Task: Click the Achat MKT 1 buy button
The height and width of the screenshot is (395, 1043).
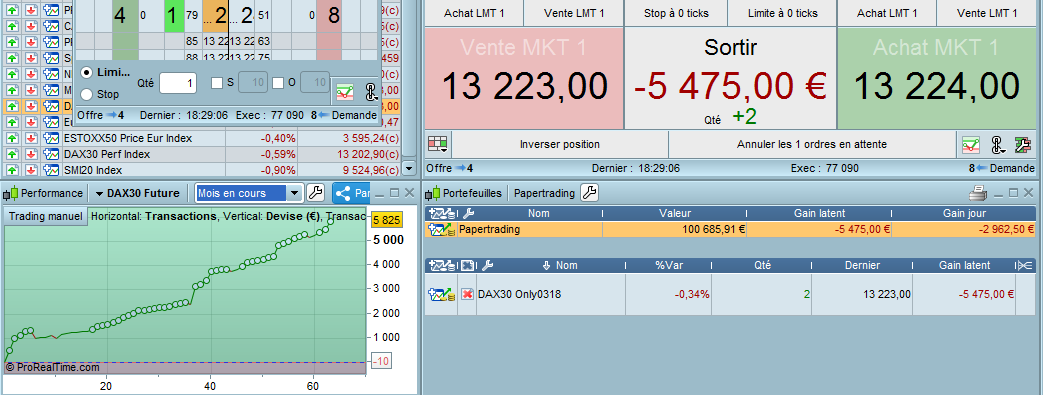Action: click(x=937, y=78)
